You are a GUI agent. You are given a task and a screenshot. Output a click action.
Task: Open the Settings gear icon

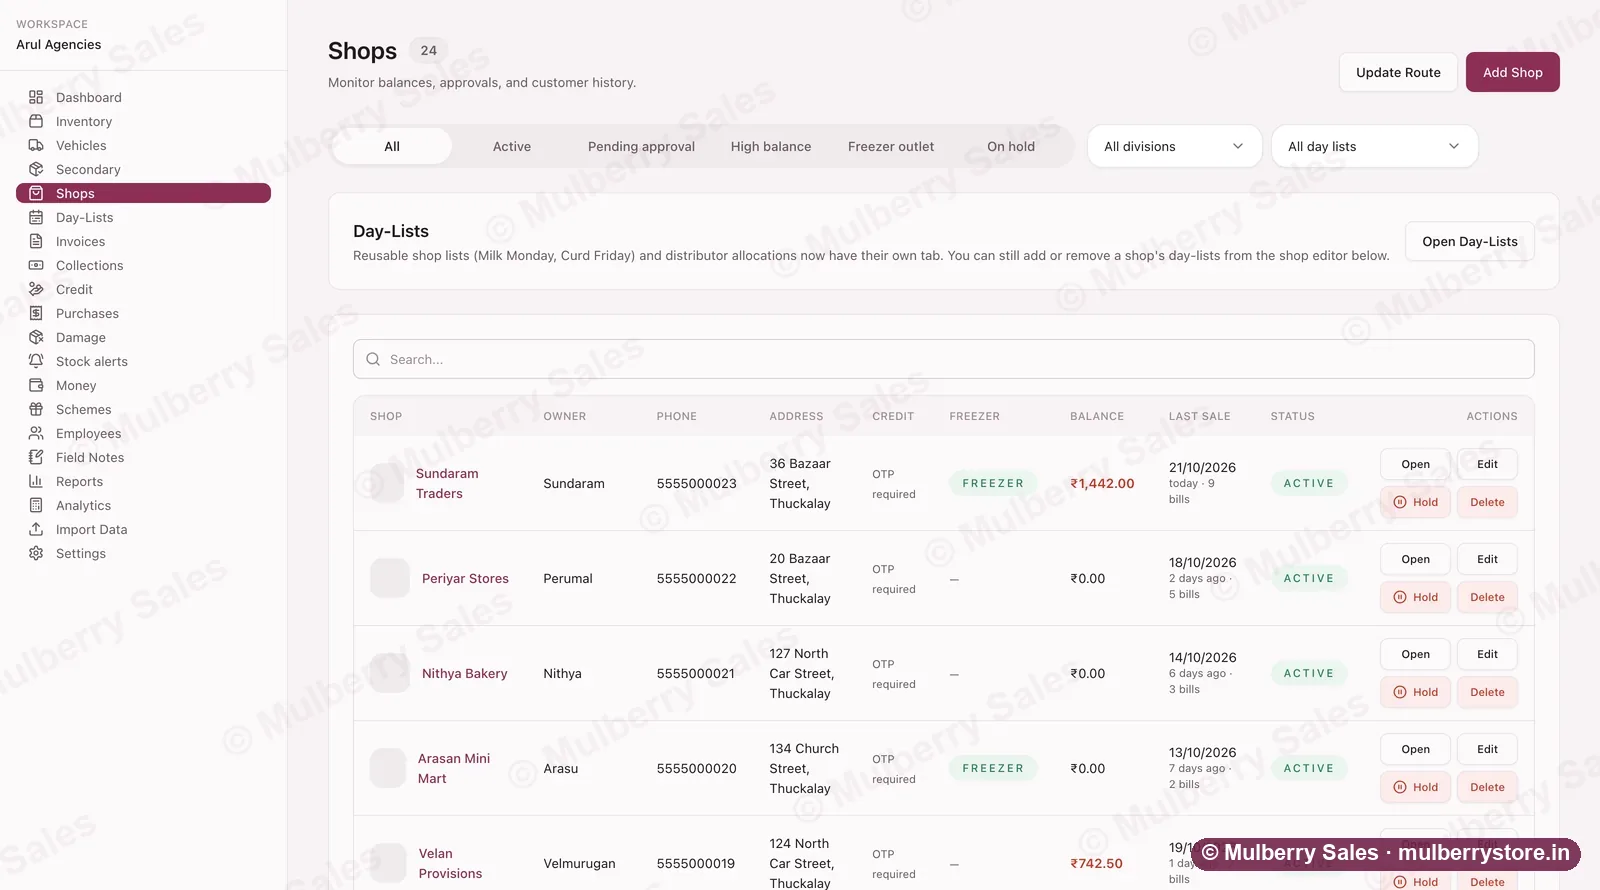[x=36, y=553]
